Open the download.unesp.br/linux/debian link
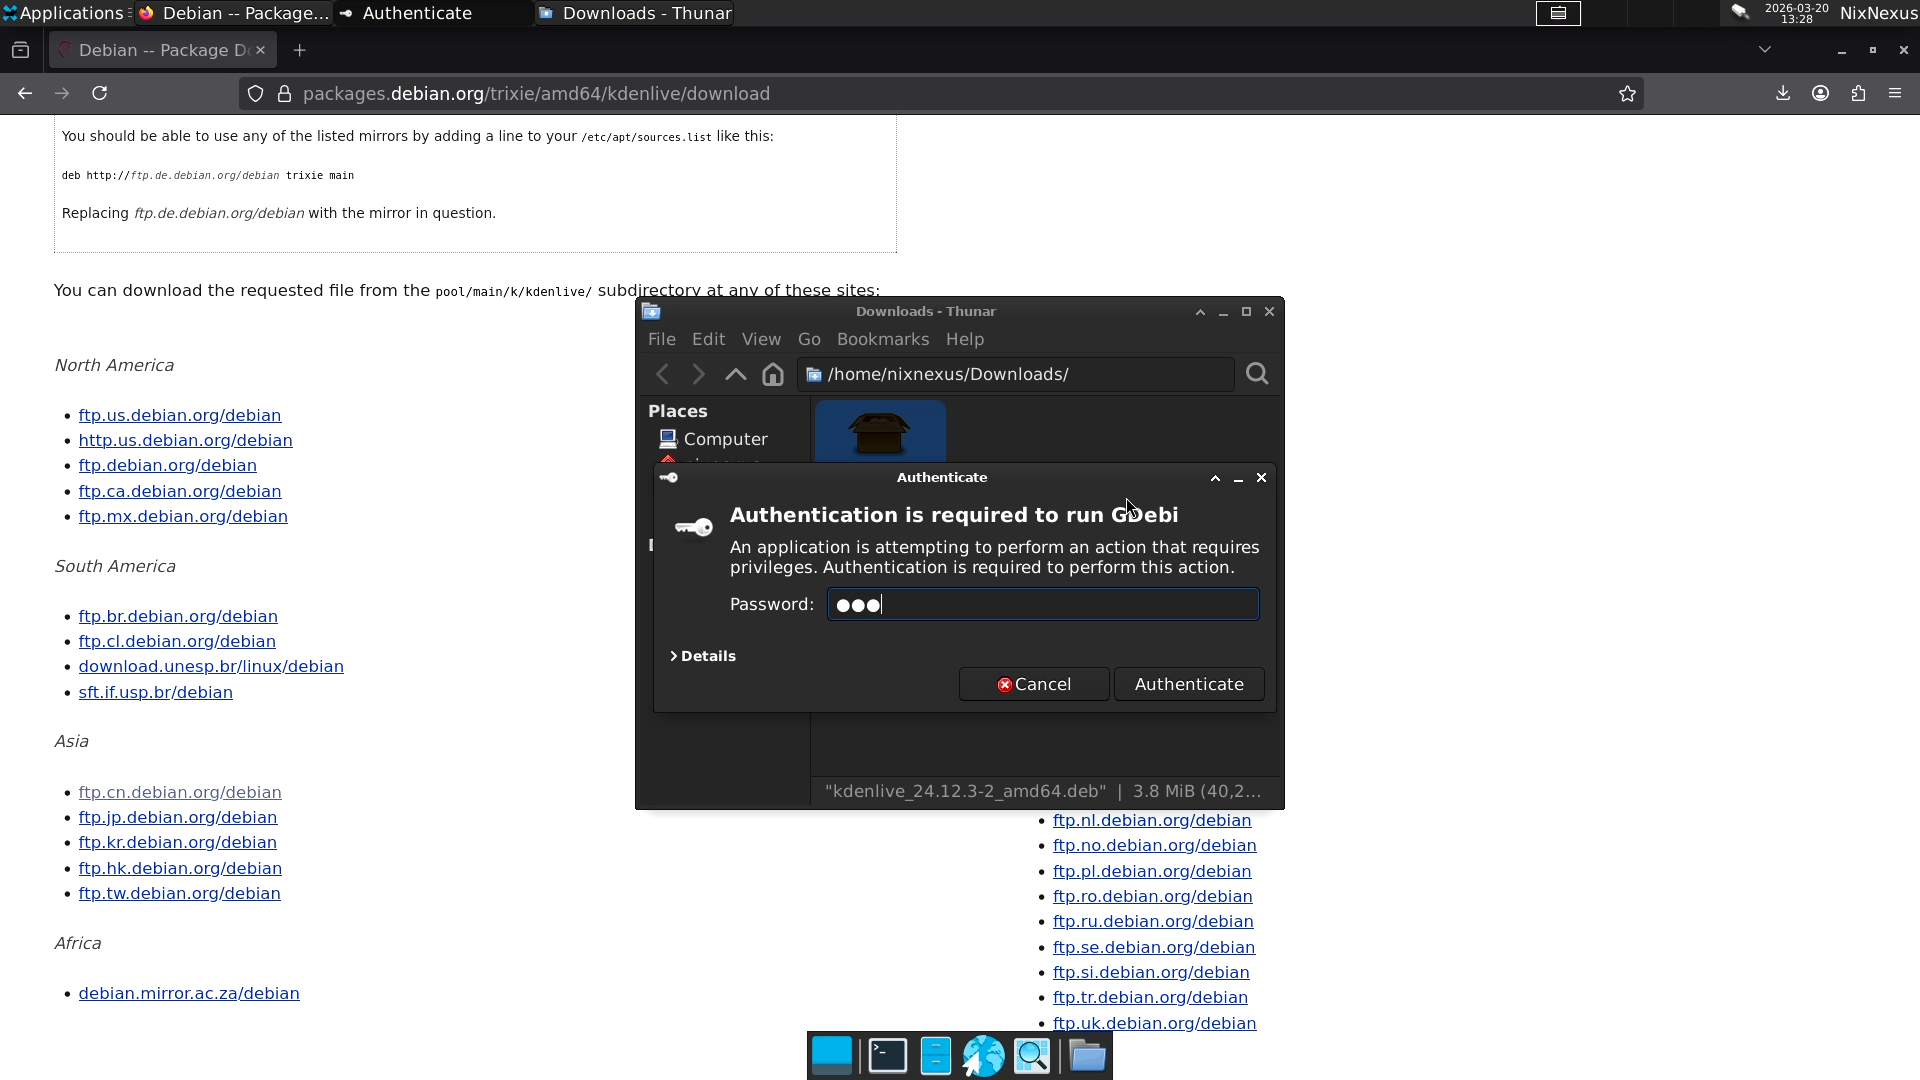The image size is (1920, 1080). coord(211,666)
